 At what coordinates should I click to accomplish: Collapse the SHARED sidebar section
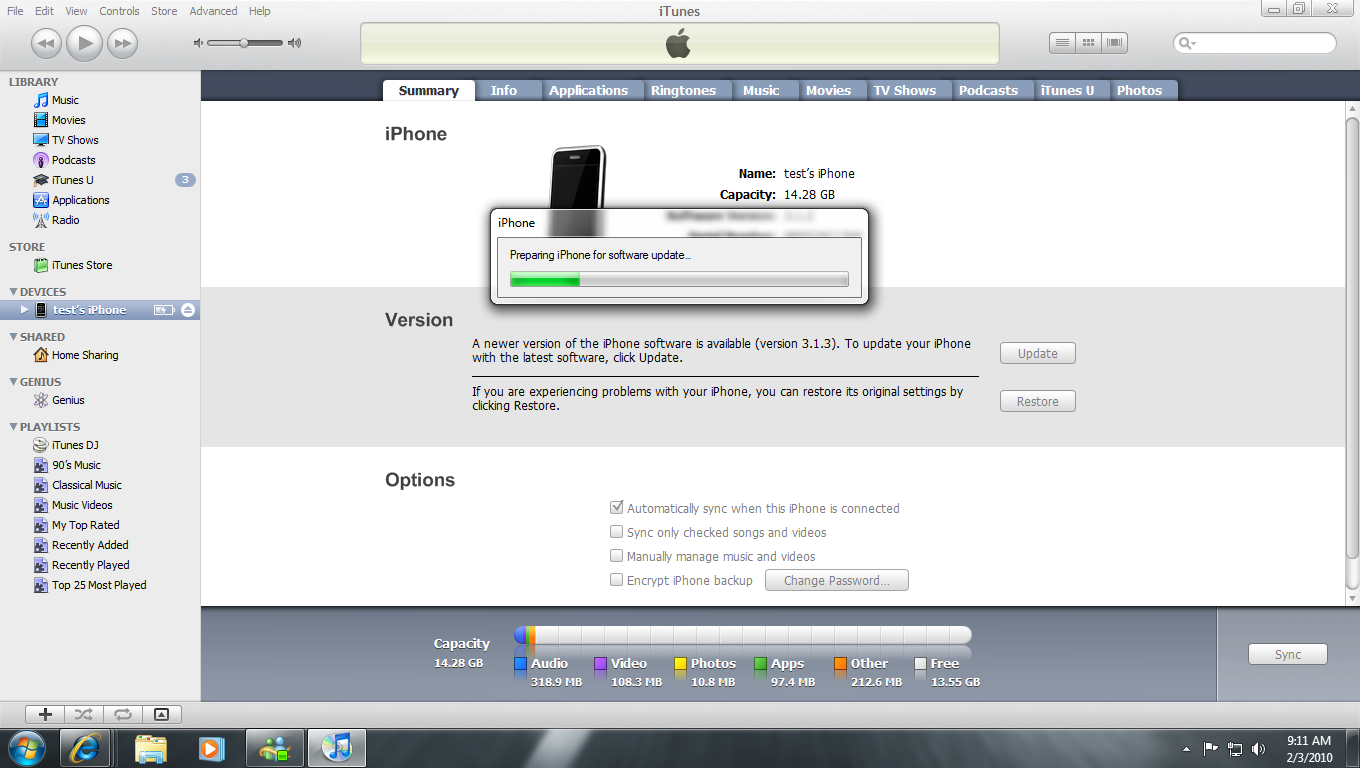[12, 337]
